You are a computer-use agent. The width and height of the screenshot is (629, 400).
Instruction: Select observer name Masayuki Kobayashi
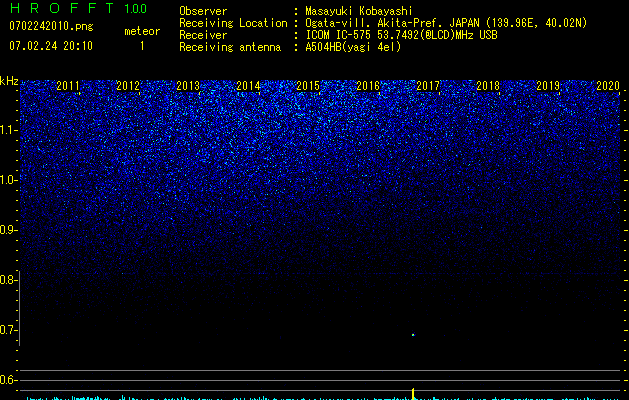(x=359, y=11)
